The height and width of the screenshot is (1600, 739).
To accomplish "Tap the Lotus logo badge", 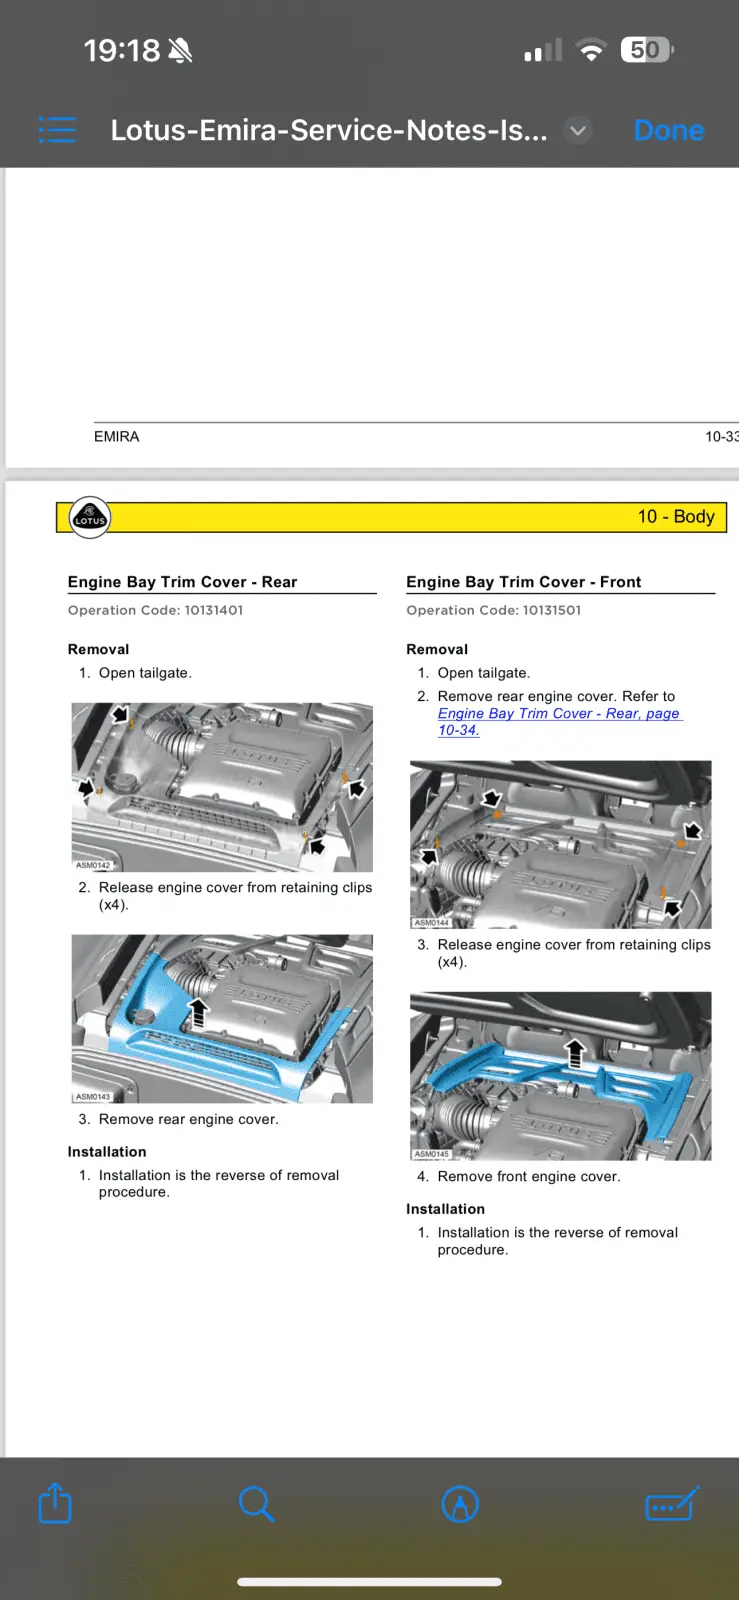I will pos(89,517).
